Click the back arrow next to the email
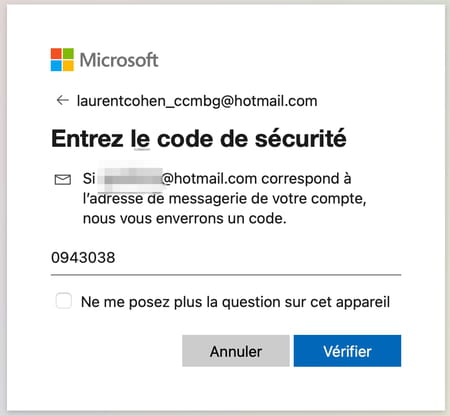The width and height of the screenshot is (450, 416). pos(62,100)
